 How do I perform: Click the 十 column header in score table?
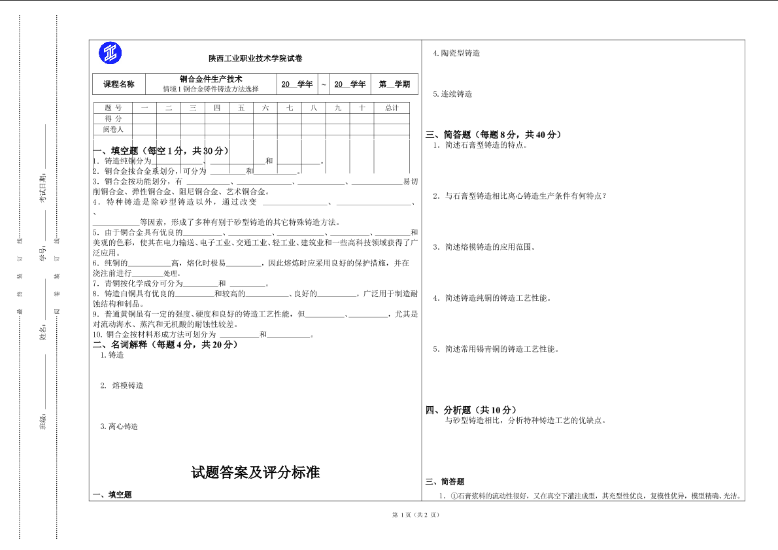(362, 108)
